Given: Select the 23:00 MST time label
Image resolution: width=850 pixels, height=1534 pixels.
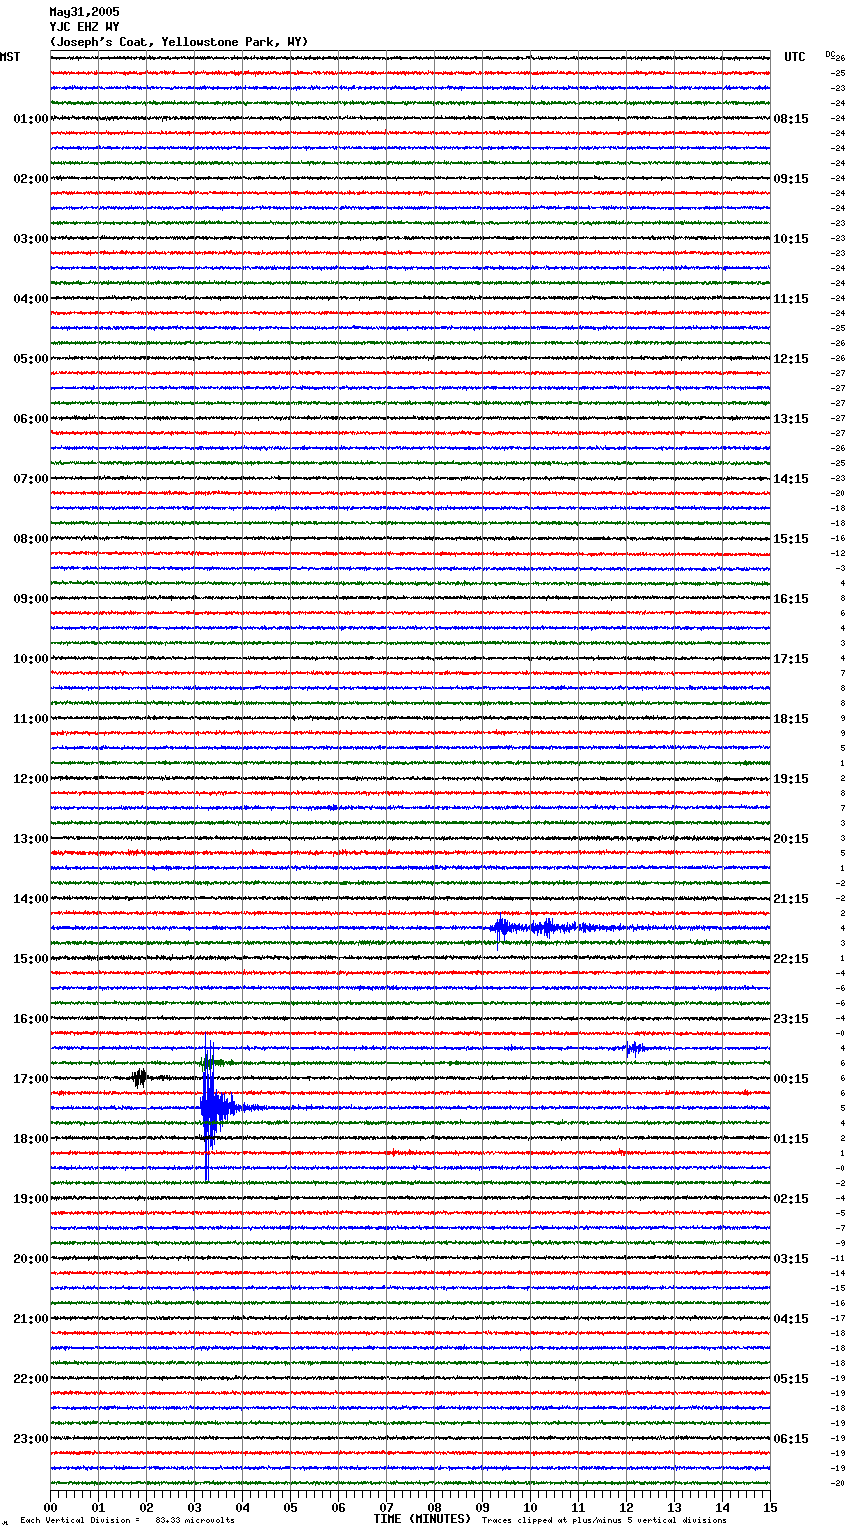Looking at the screenshot, I should click(31, 1439).
